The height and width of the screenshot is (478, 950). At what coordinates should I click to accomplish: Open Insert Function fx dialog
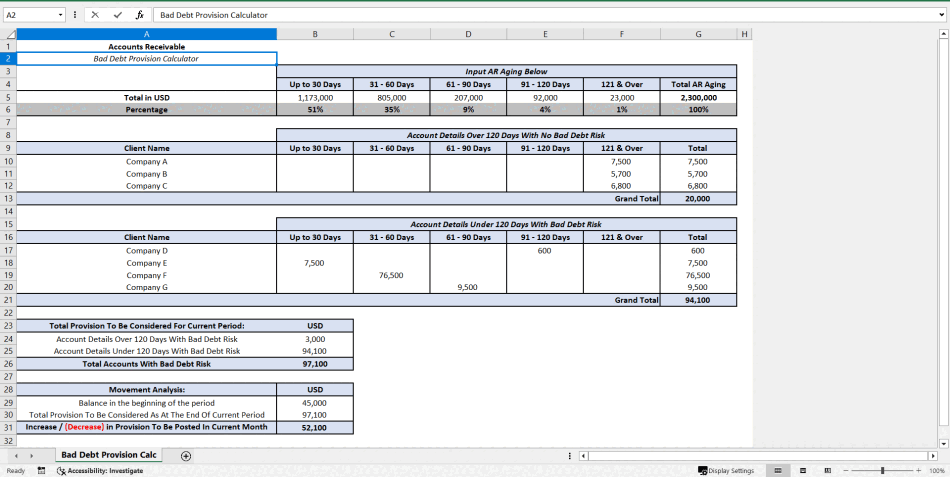(x=139, y=15)
